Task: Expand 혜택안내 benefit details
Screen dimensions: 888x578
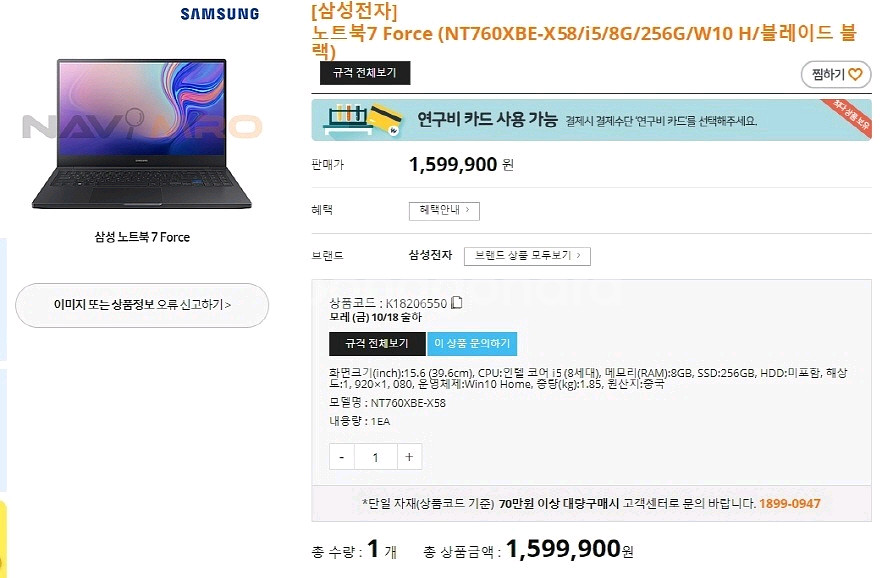Action: 443,211
